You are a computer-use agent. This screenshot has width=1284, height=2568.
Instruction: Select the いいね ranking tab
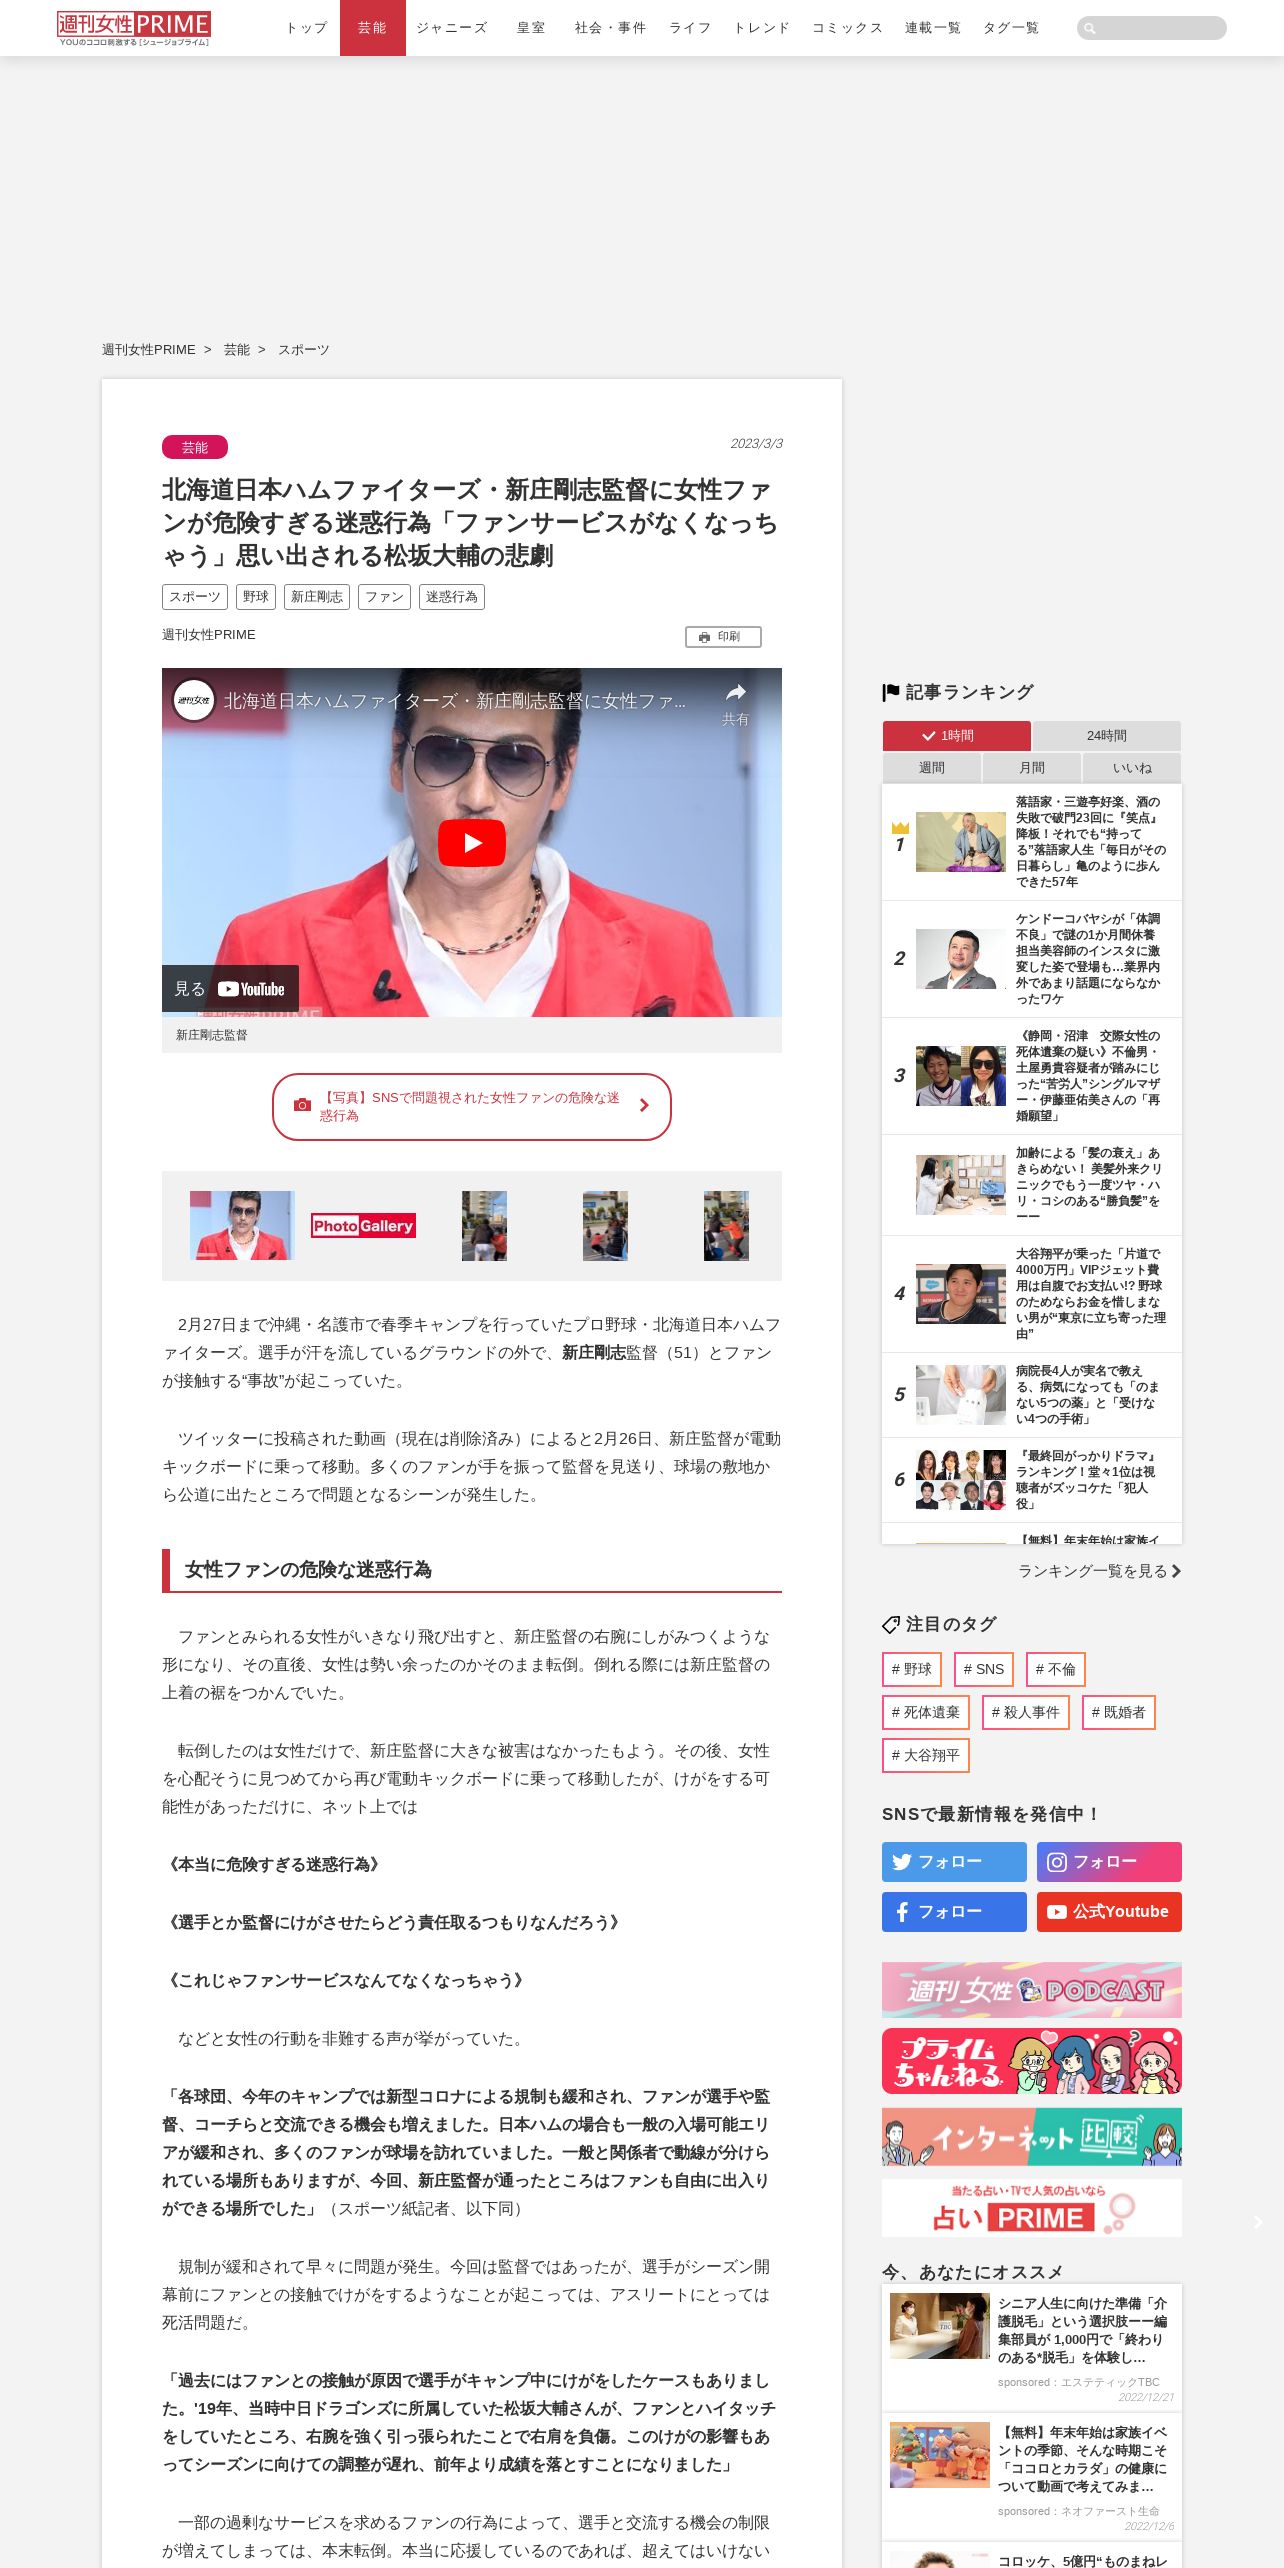(x=1132, y=768)
